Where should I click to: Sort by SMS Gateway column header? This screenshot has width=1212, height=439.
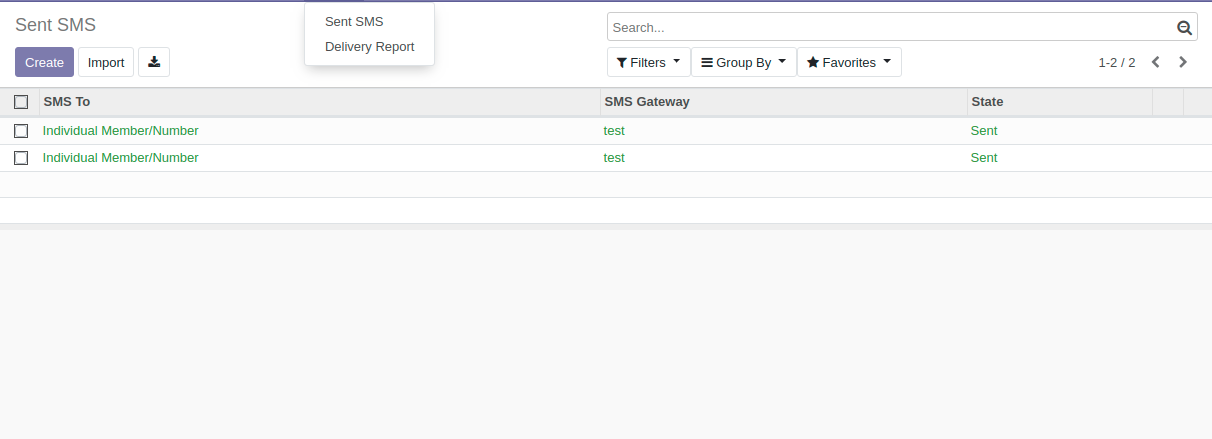tap(647, 102)
